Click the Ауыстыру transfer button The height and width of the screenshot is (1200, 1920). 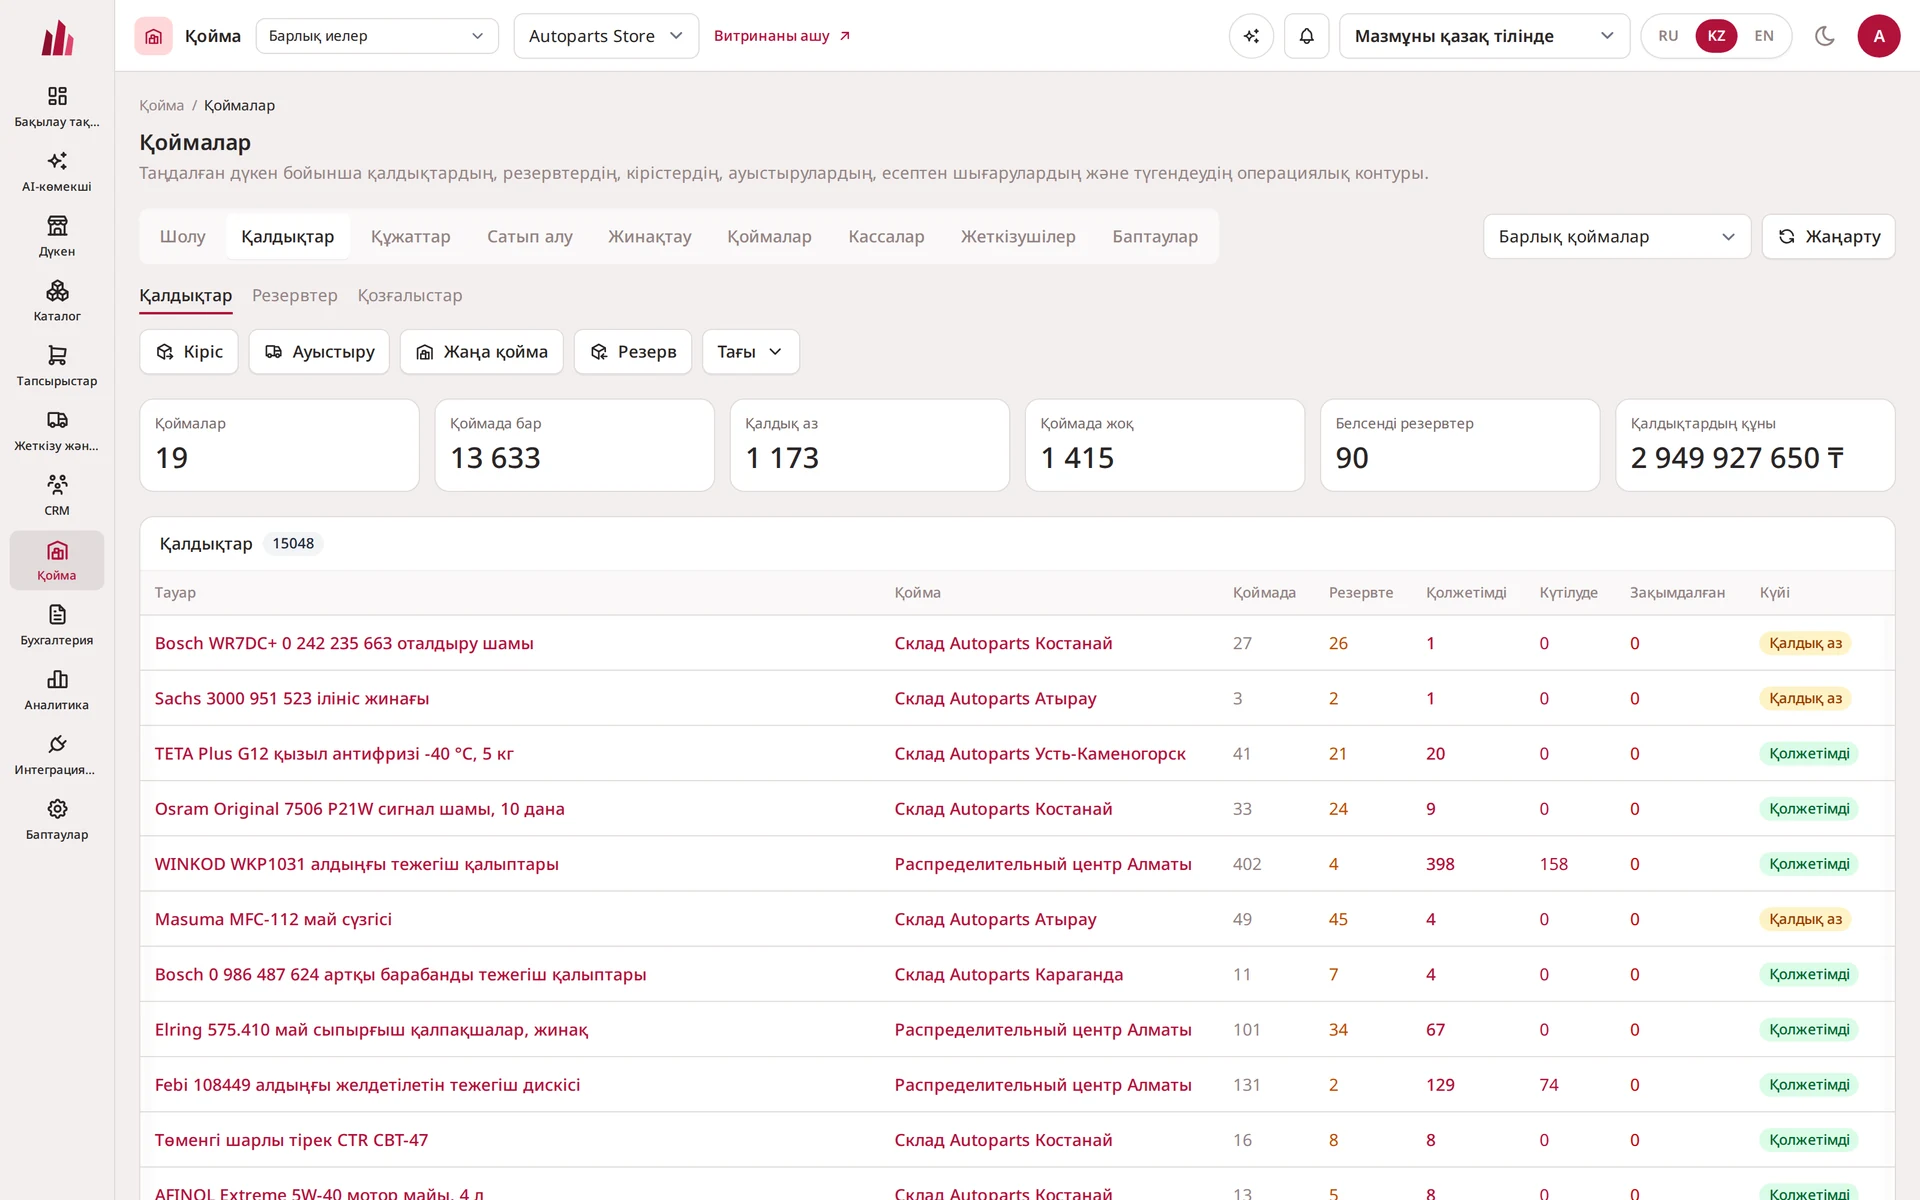click(319, 352)
